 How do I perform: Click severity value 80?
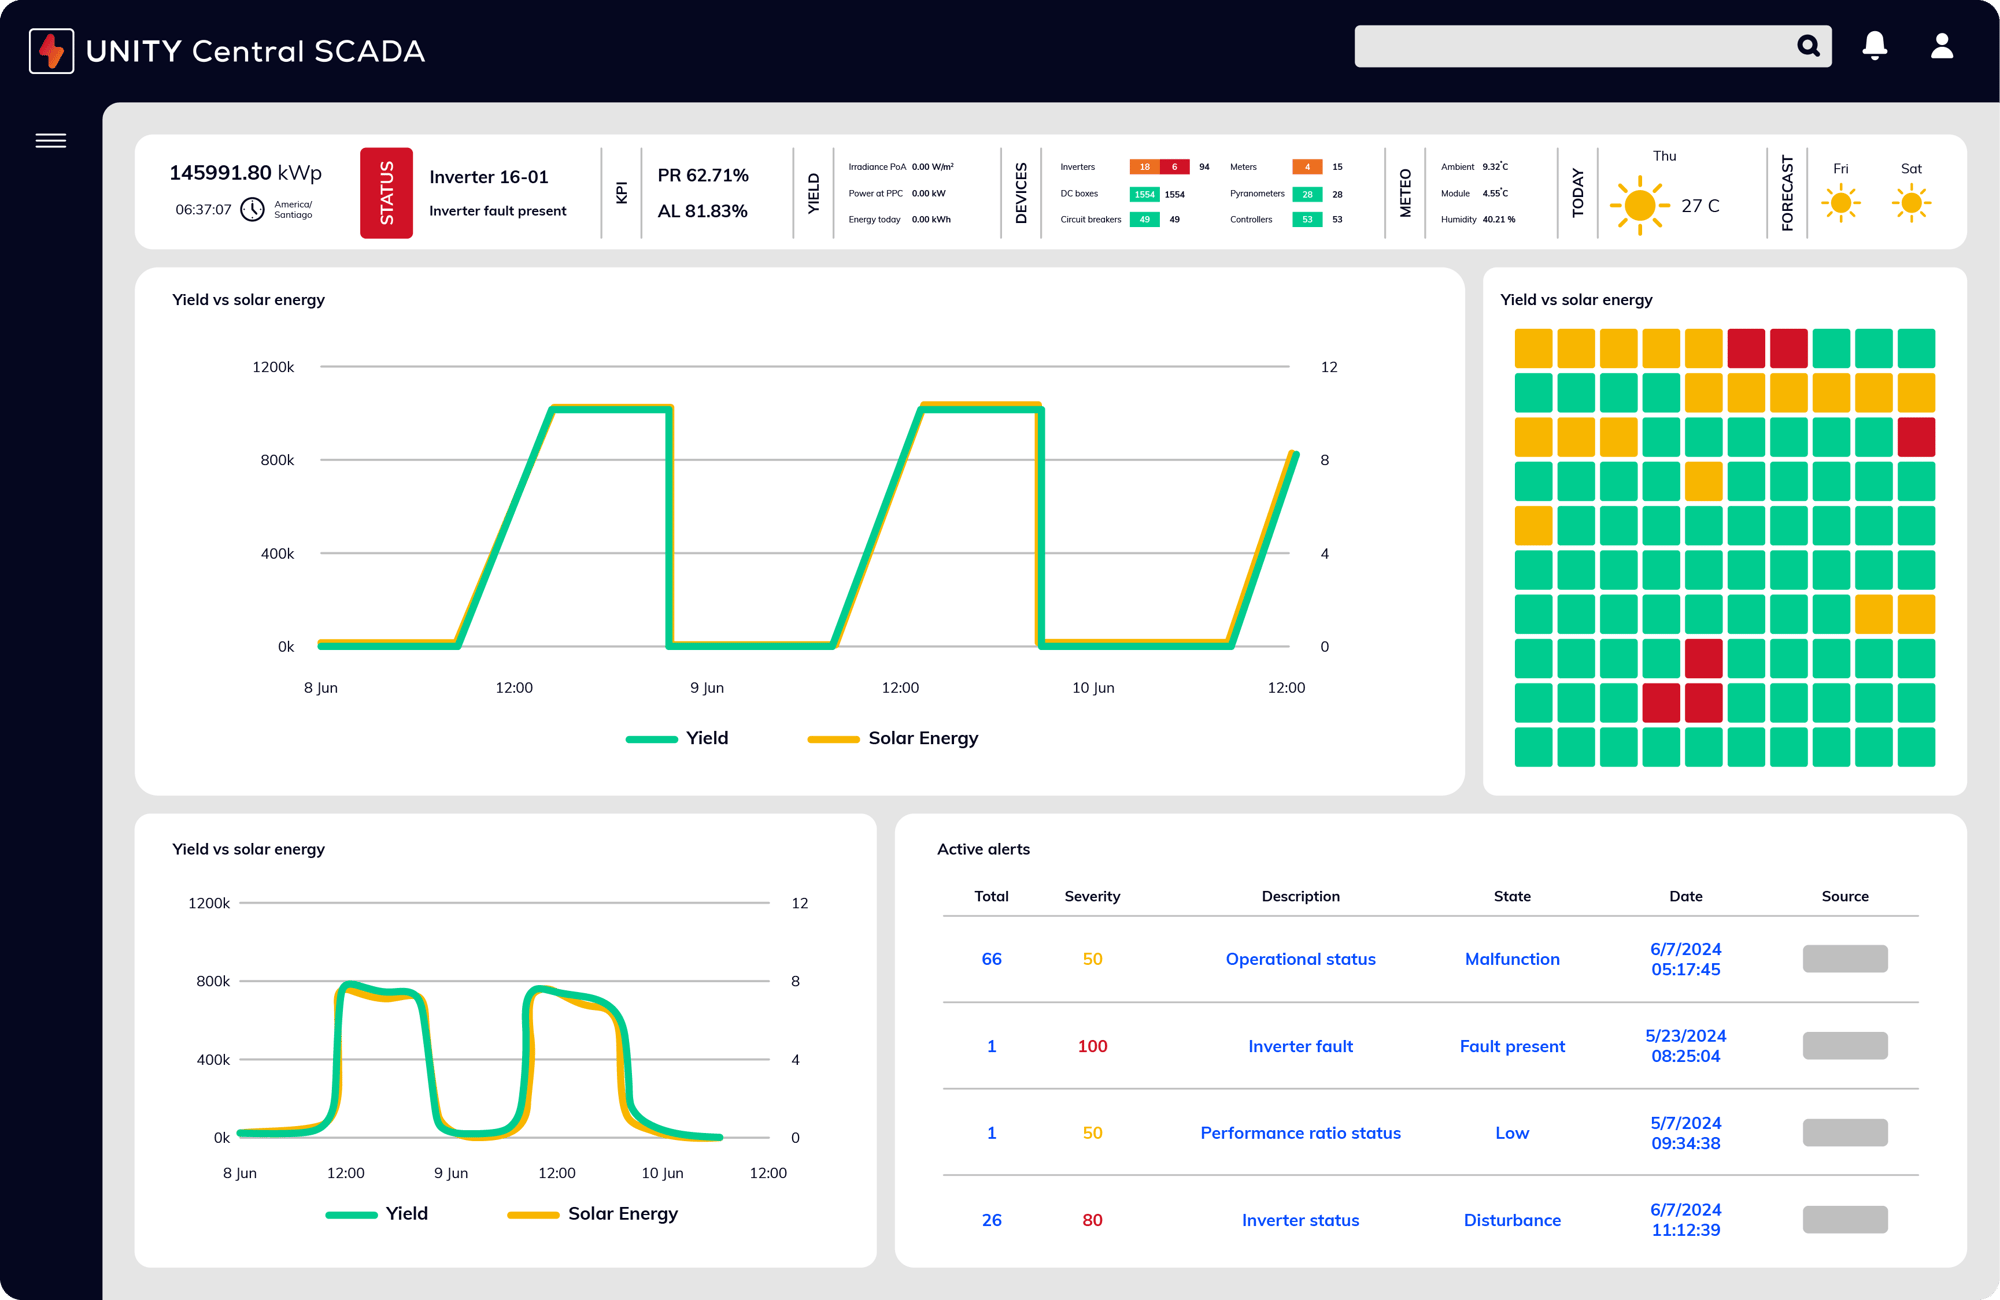click(1092, 1220)
